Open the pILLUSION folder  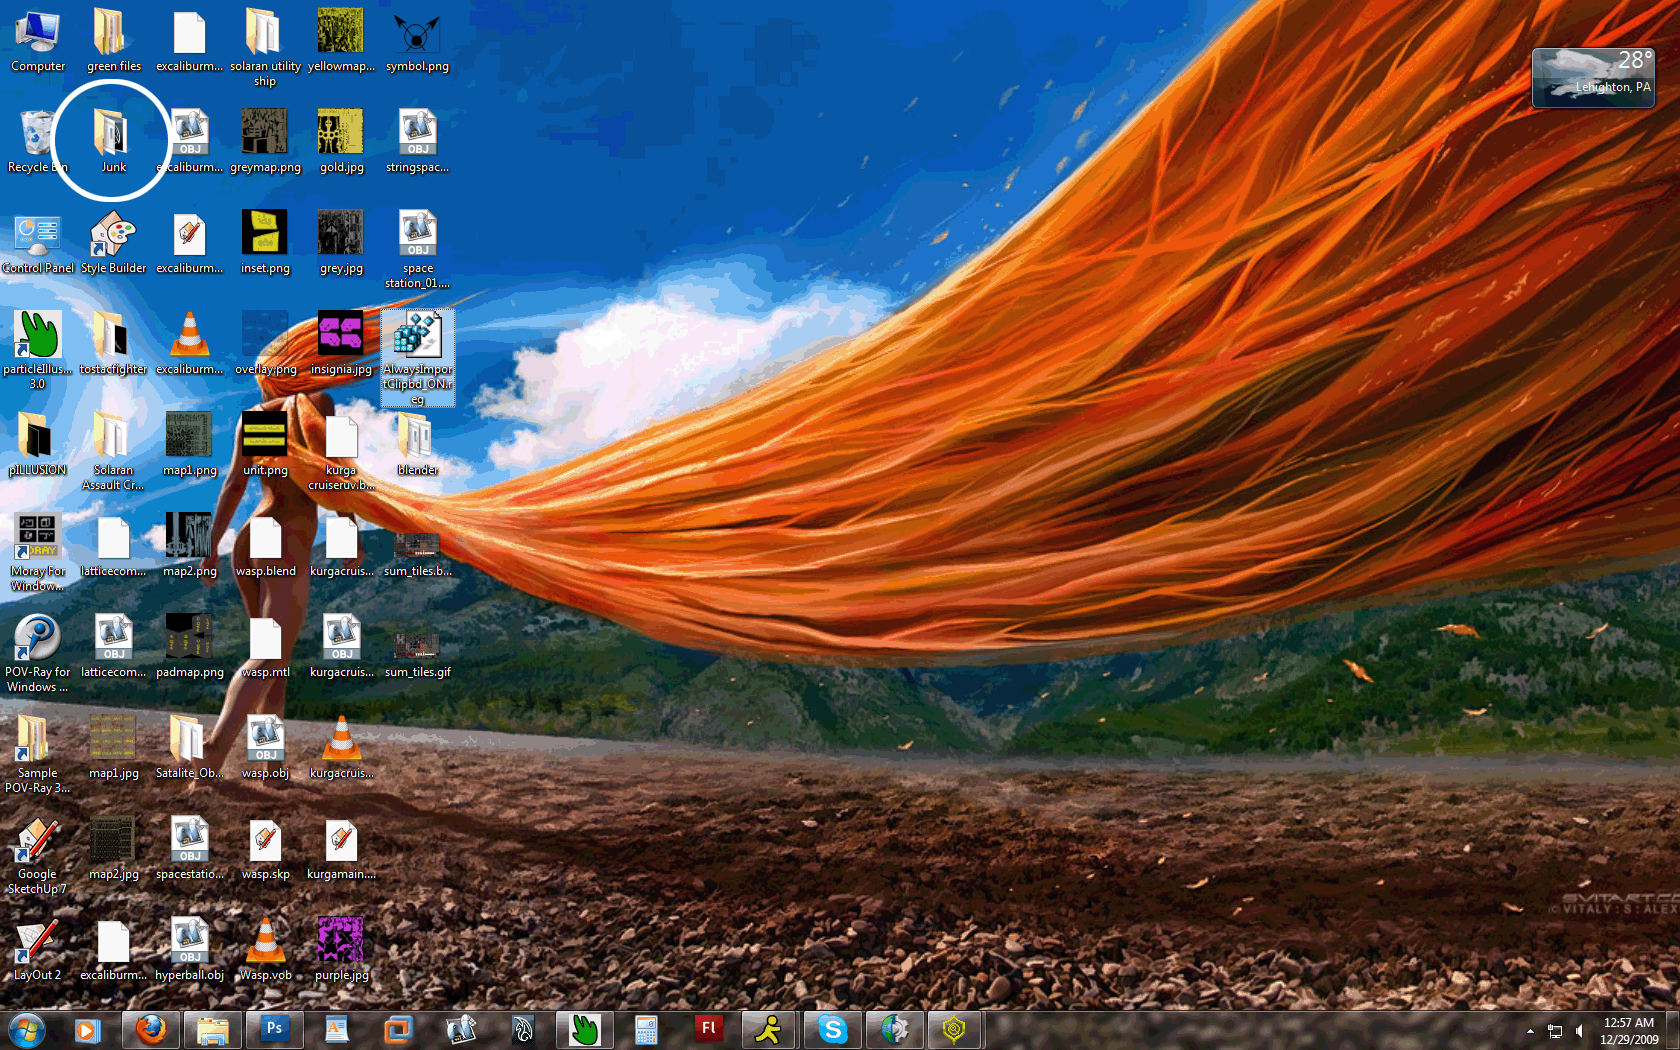click(38, 445)
